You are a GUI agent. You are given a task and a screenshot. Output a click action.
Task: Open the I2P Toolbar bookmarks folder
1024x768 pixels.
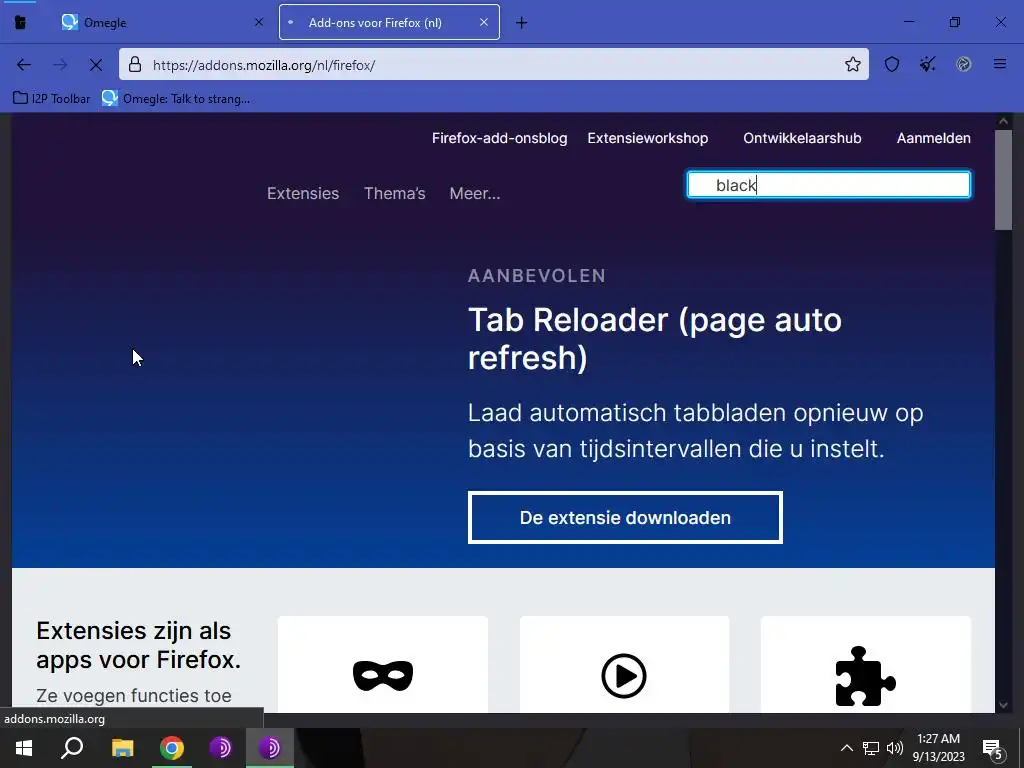[x=52, y=99]
